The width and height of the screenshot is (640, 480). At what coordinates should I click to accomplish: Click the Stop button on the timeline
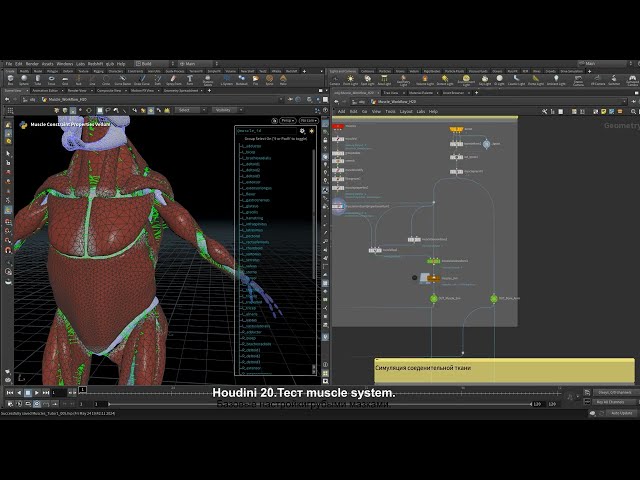(28, 393)
